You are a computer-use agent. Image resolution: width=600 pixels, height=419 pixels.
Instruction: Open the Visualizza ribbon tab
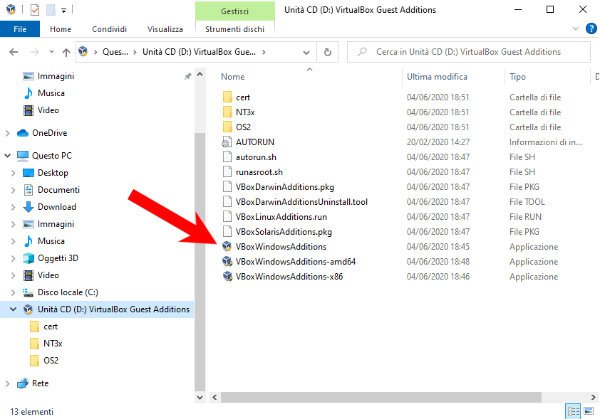point(165,29)
